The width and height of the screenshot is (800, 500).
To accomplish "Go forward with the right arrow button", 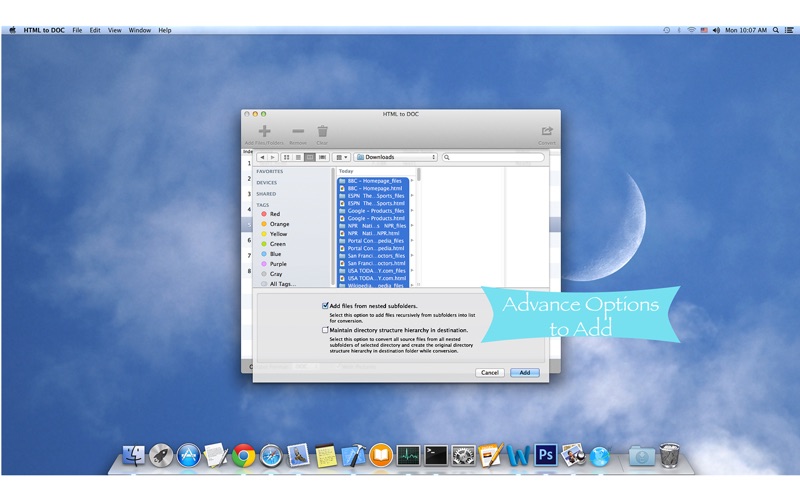I will [x=272, y=157].
